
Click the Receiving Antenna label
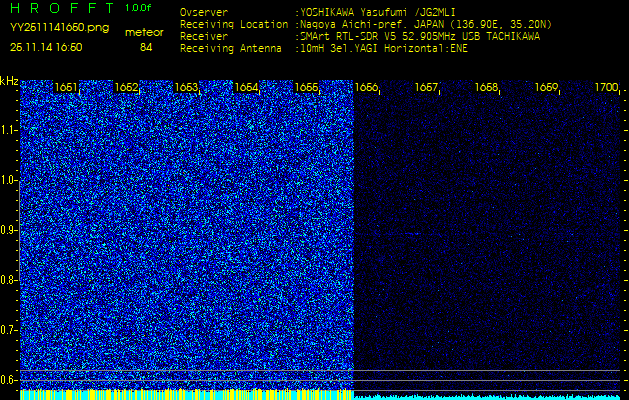pyautogui.click(x=231, y=49)
